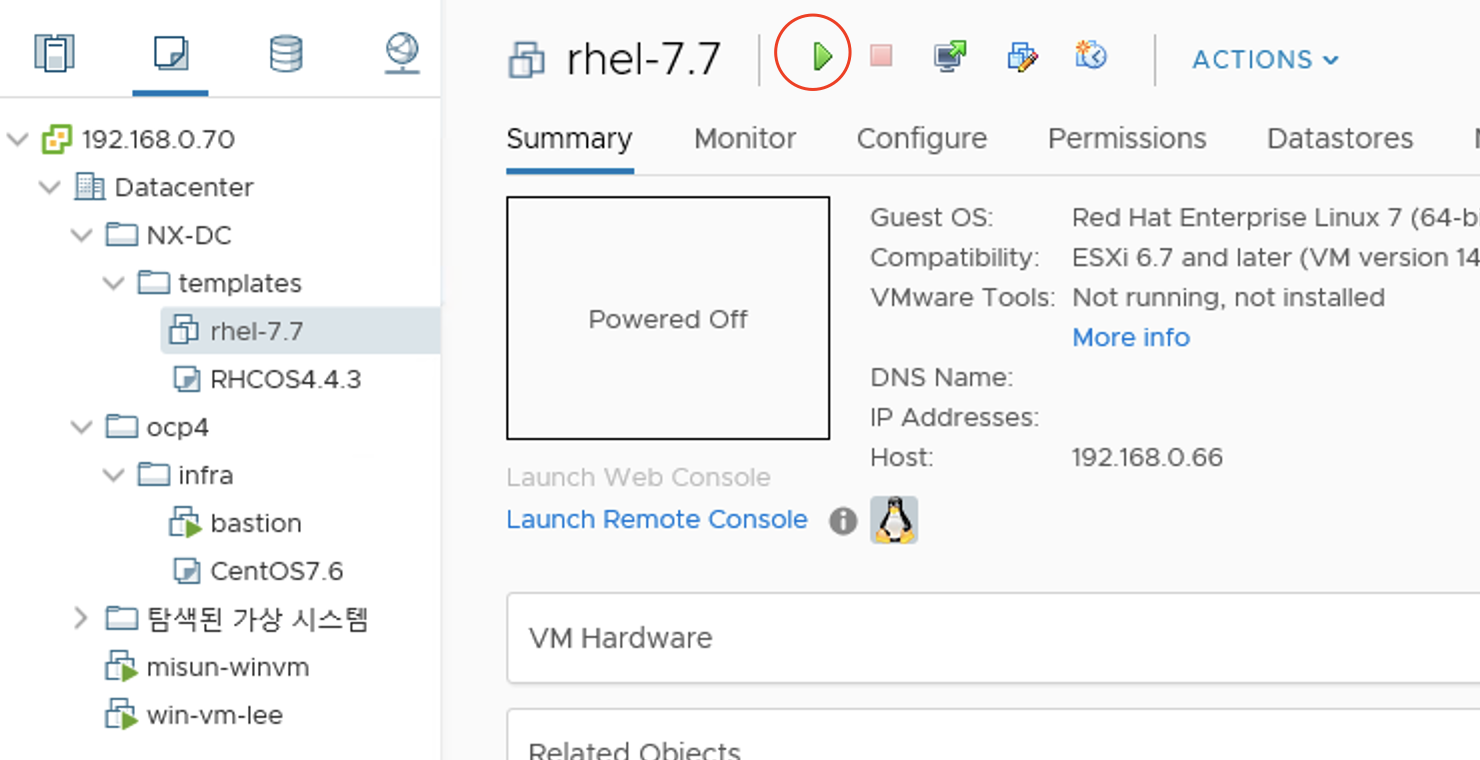
Task: Switch to Networking view icon
Action: pyautogui.click(x=402, y=53)
